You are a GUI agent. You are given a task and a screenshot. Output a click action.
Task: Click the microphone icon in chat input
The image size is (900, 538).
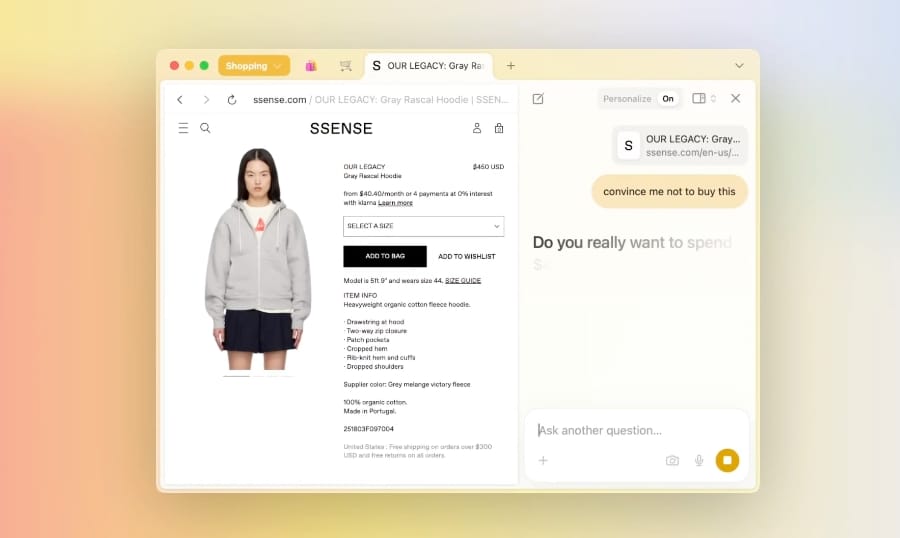coord(699,460)
